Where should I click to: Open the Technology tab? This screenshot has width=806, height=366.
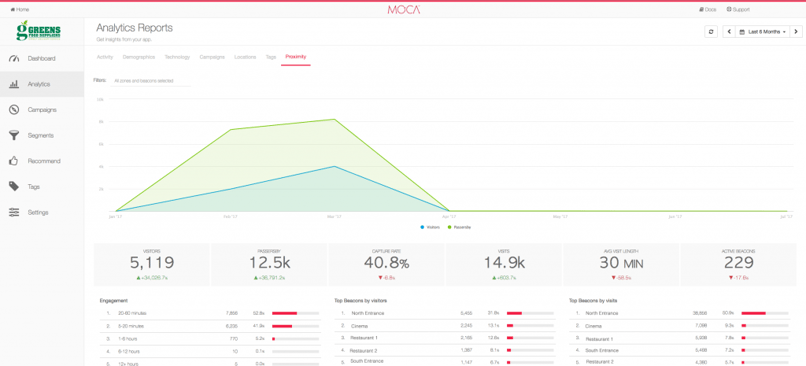(x=177, y=57)
